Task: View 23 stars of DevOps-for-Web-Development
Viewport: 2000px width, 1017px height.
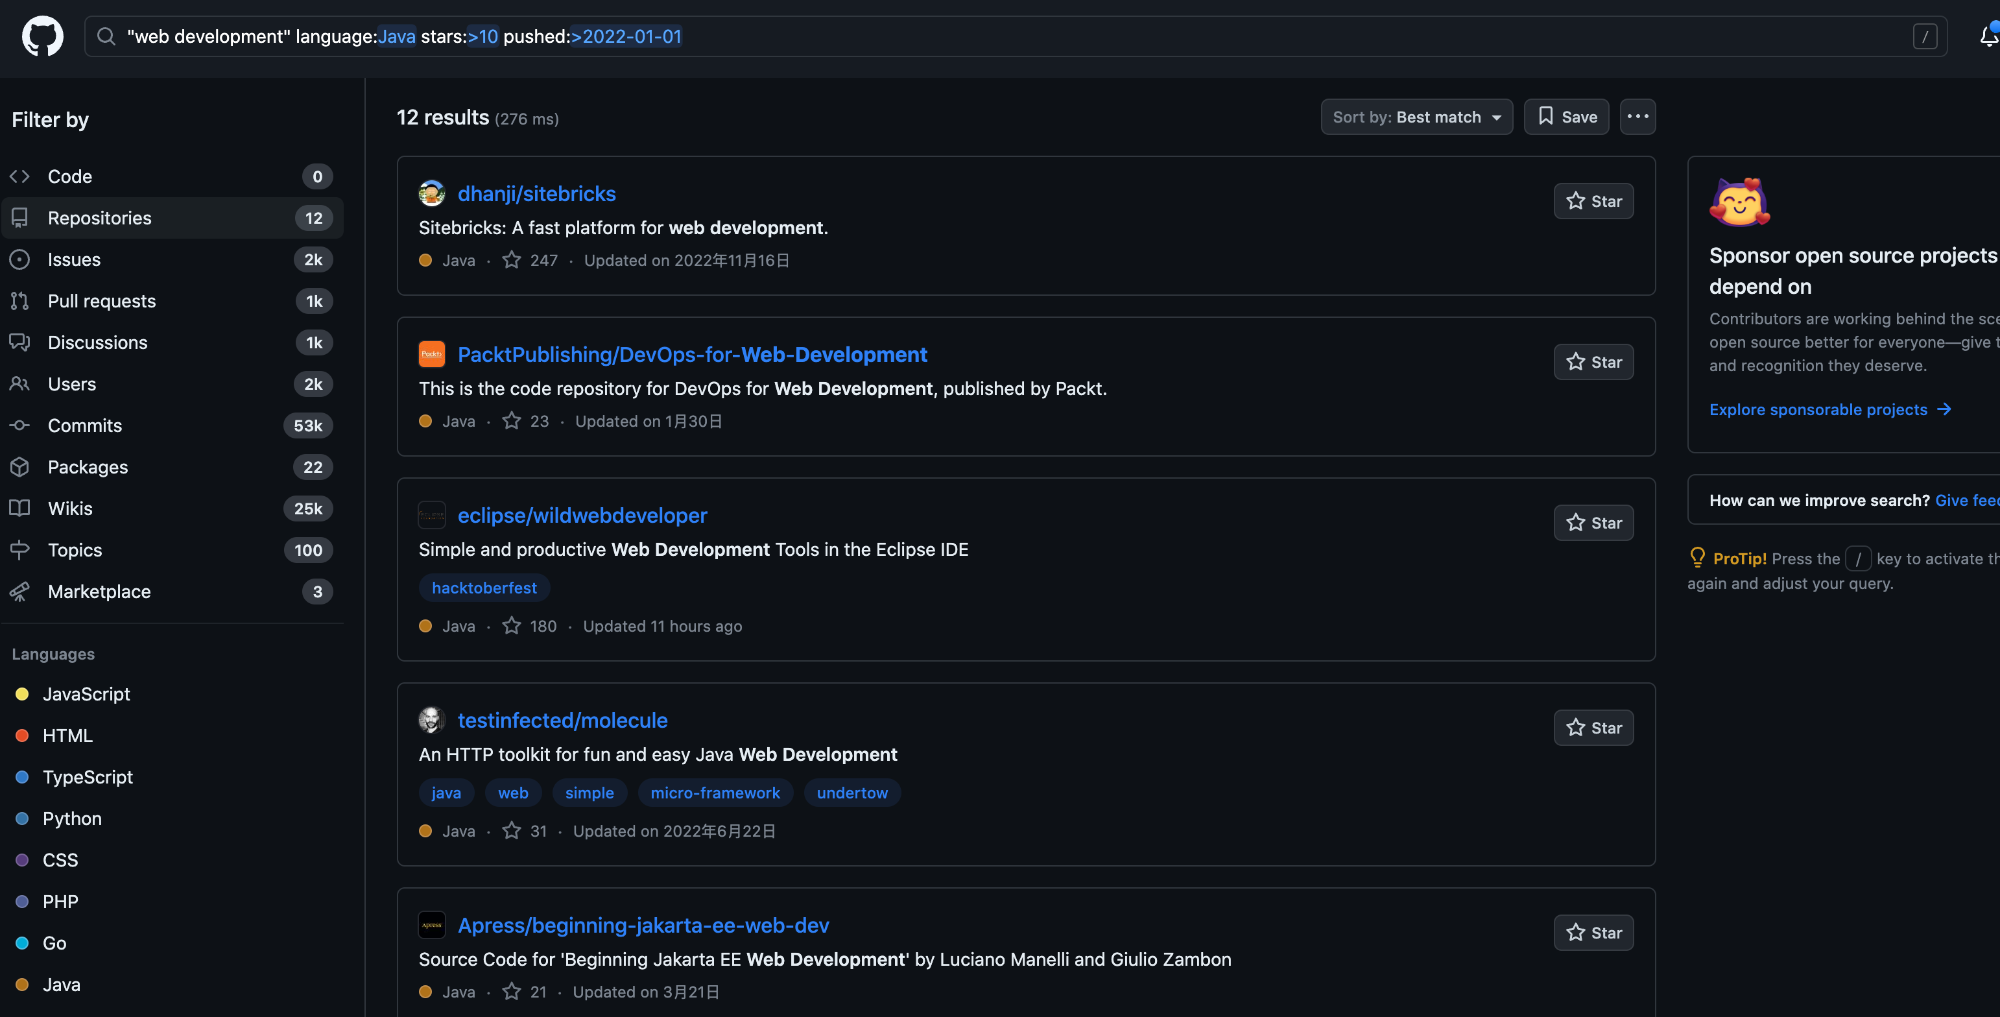Action: tap(526, 421)
